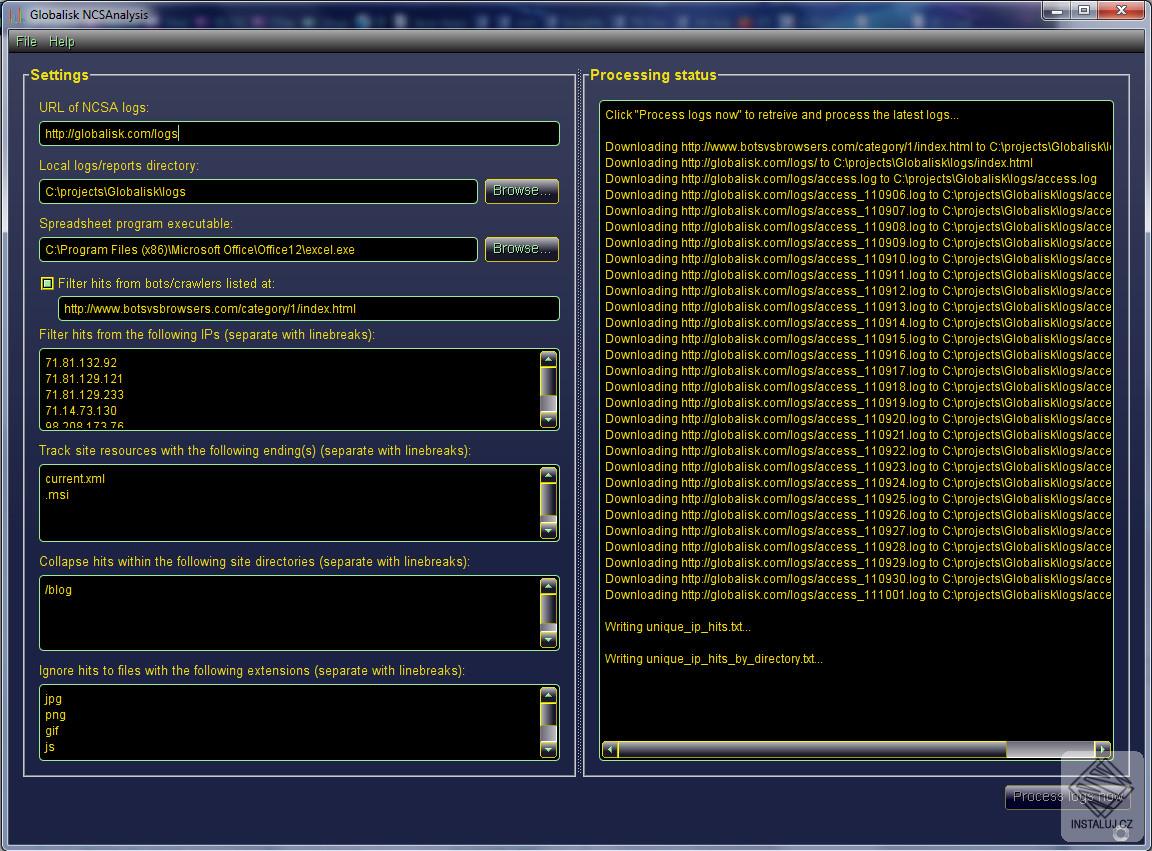Click the botsvsbrowsers.com URL field
This screenshot has width=1152, height=851.
click(309, 309)
